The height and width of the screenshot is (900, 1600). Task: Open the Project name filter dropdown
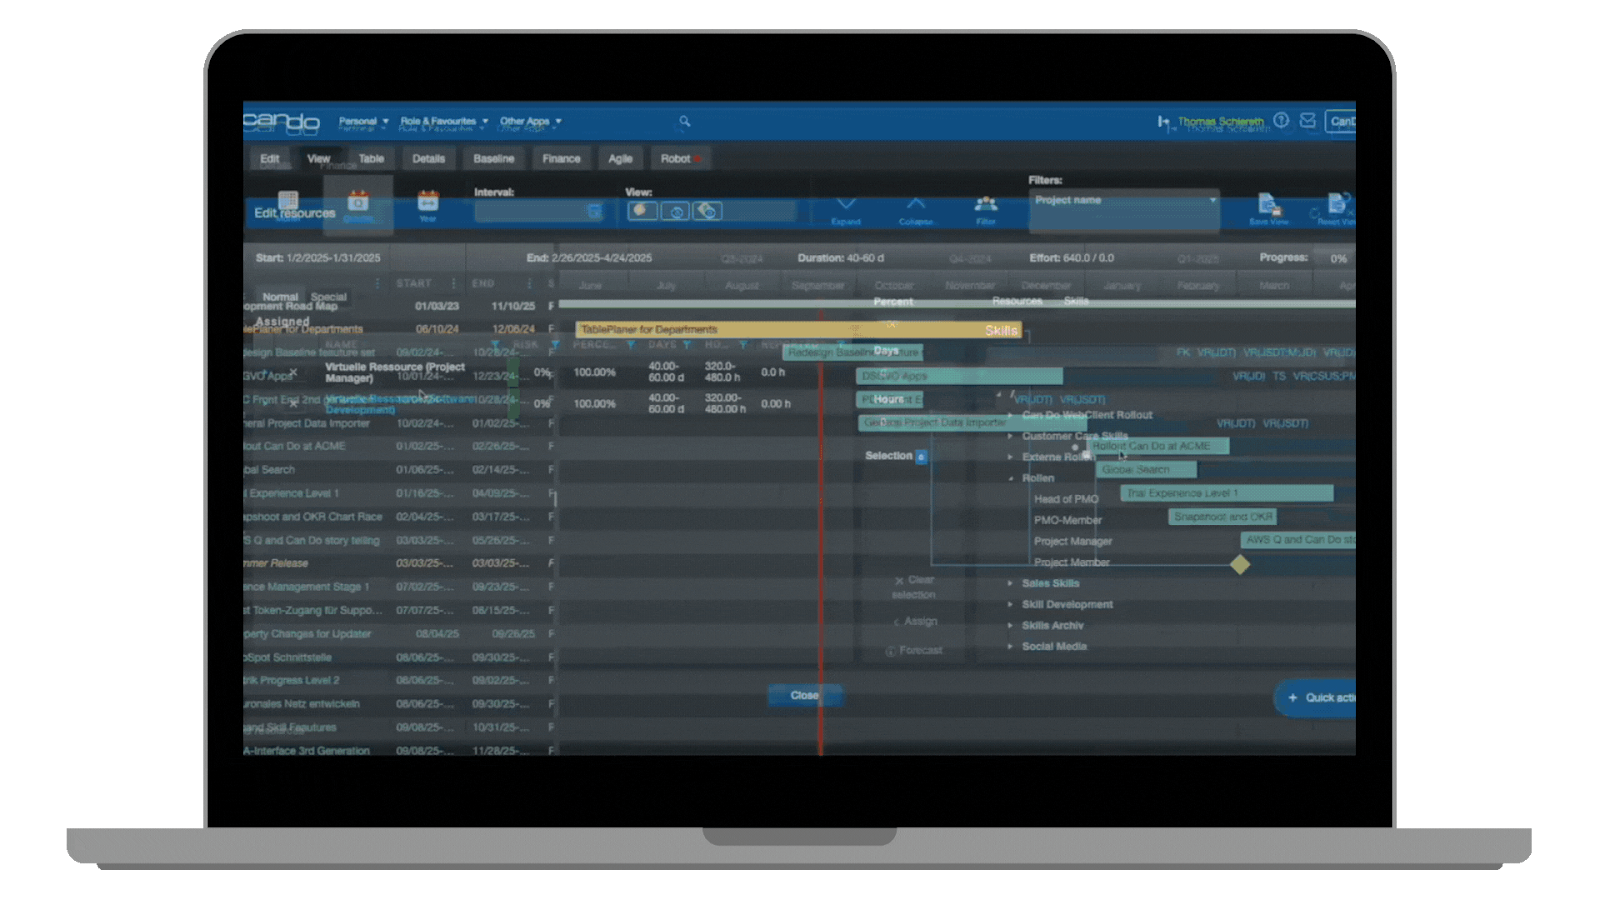(1124, 201)
